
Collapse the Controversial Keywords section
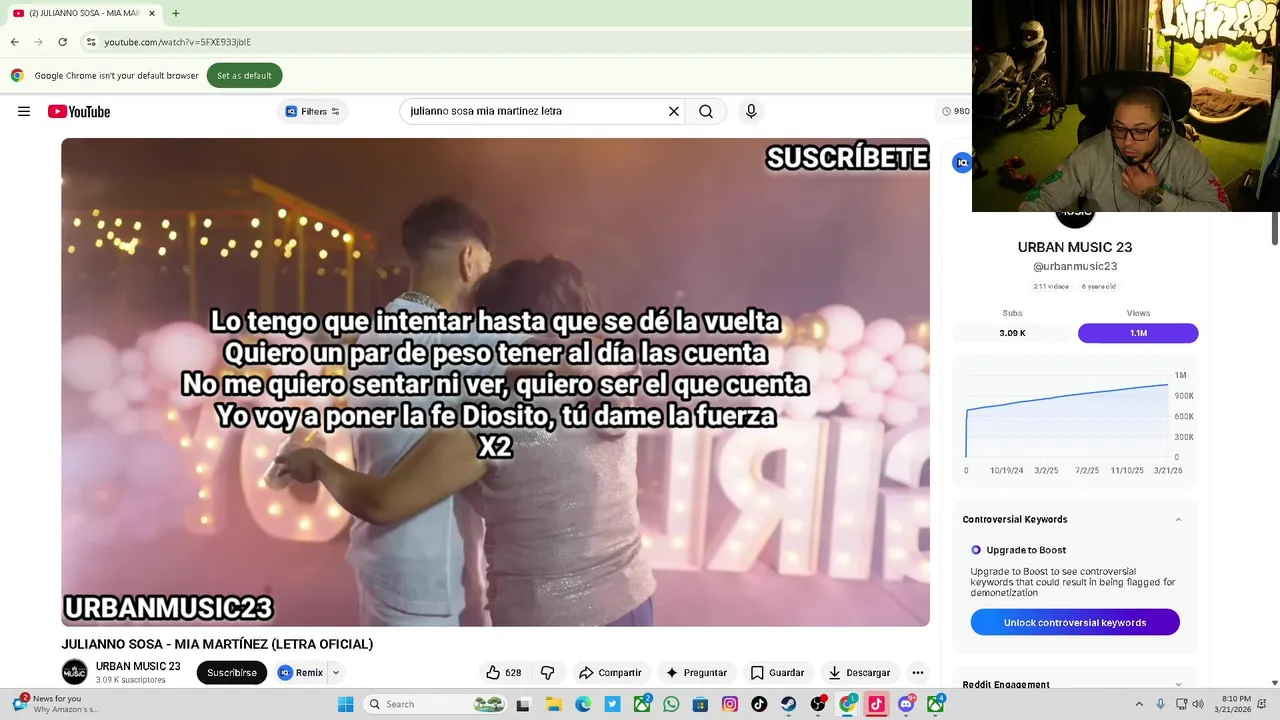pyautogui.click(x=1178, y=519)
